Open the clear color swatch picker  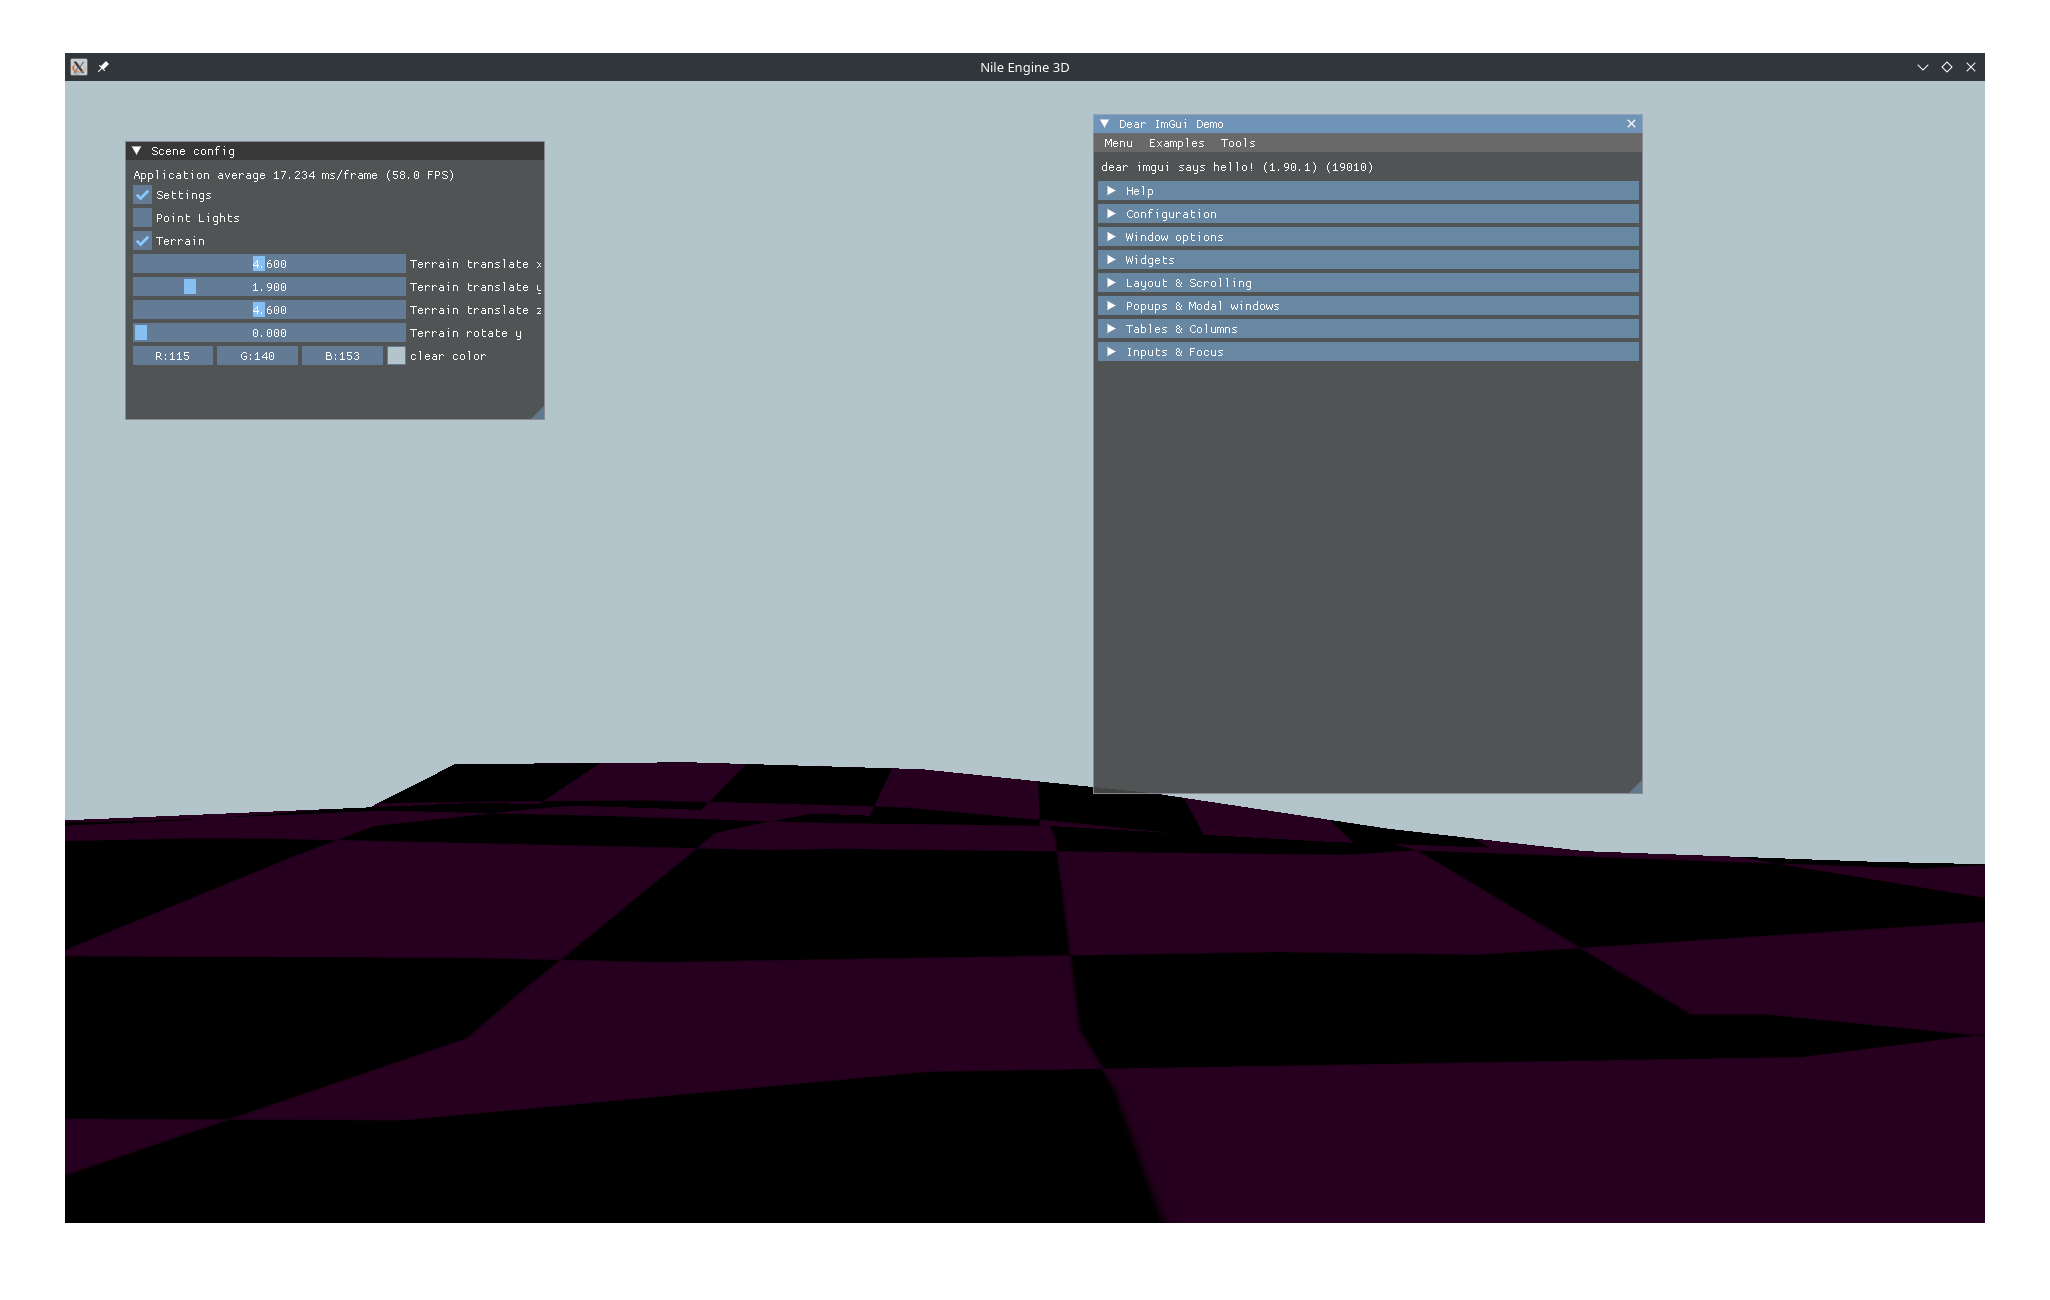tap(396, 356)
